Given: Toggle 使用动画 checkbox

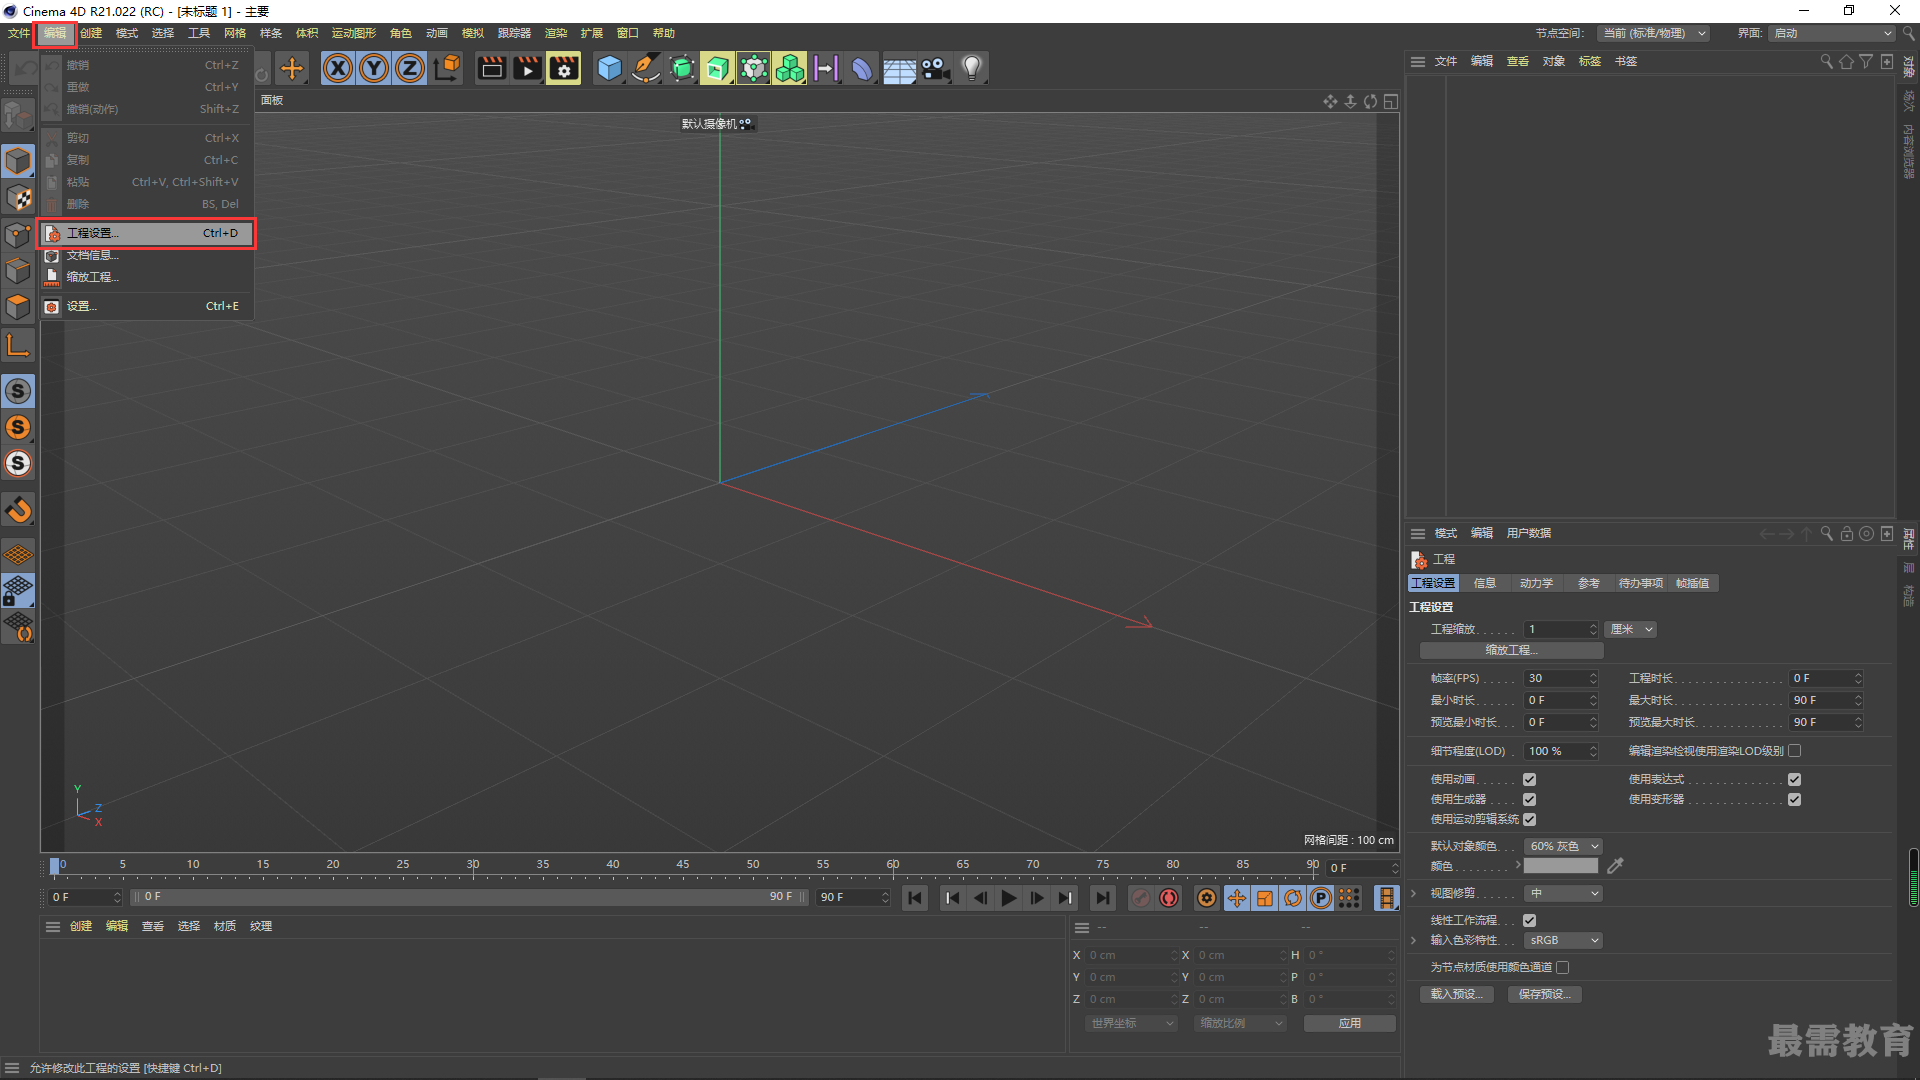Looking at the screenshot, I should 1529,780.
